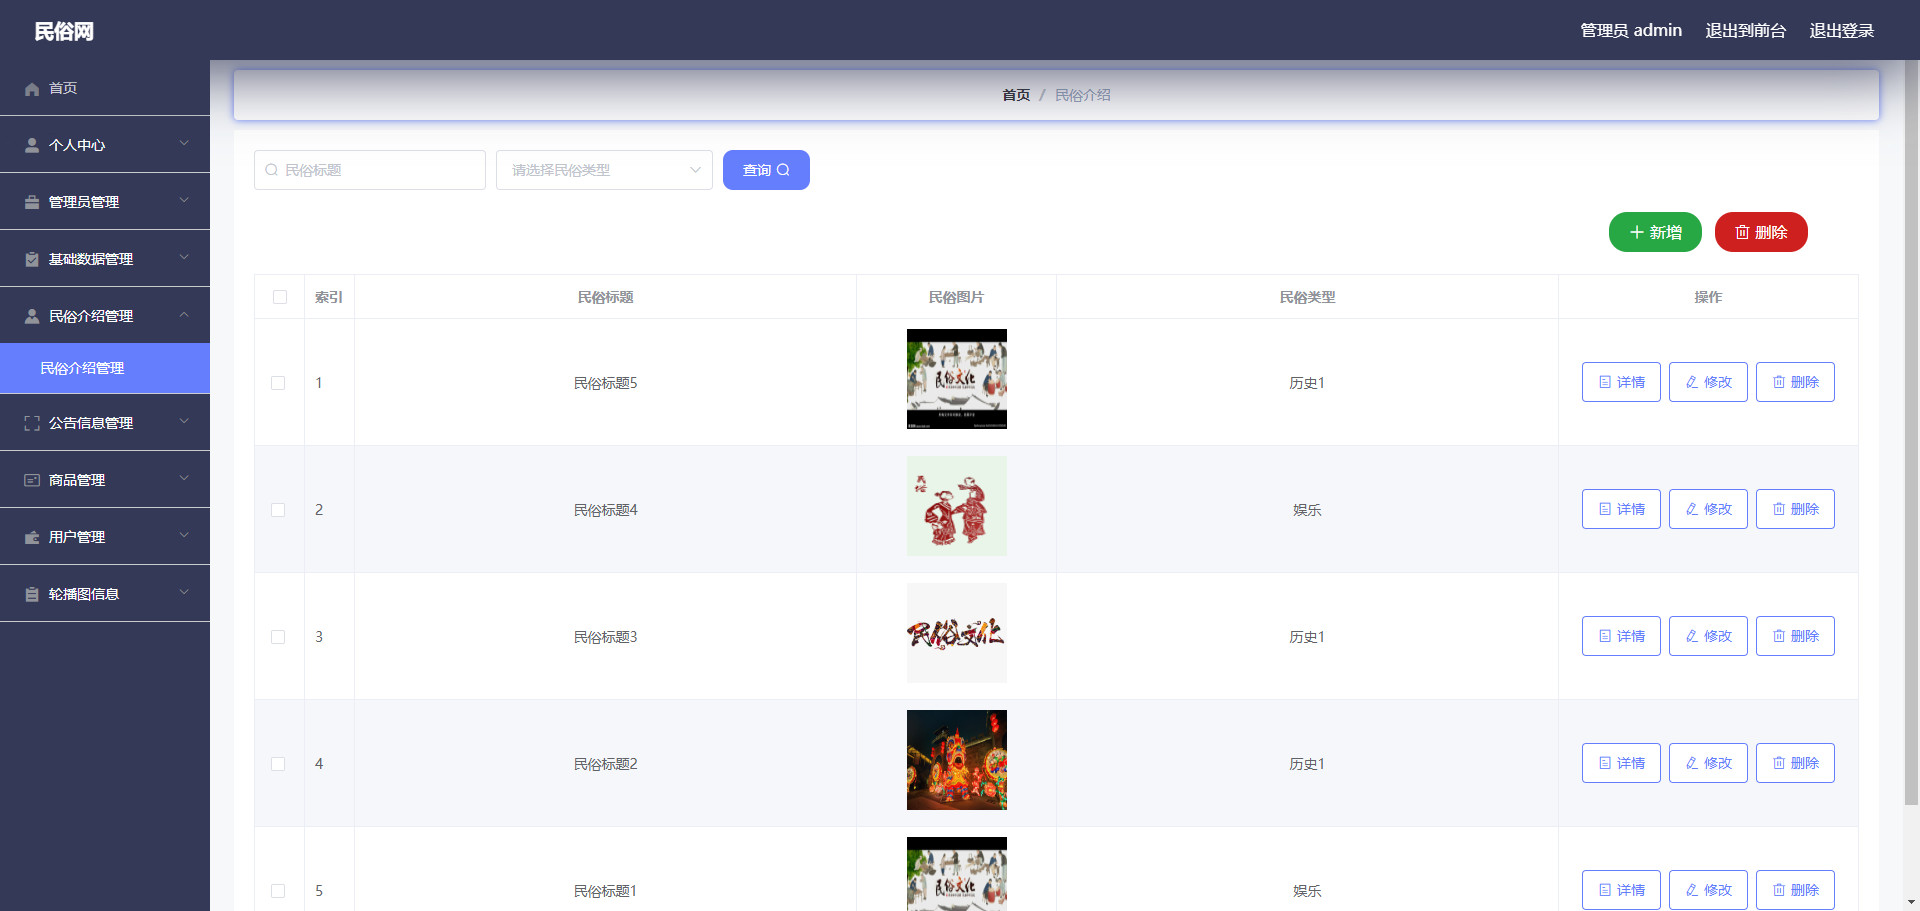Click the bracket icon for 公告信息管理
The height and width of the screenshot is (911, 1920).
click(32, 423)
